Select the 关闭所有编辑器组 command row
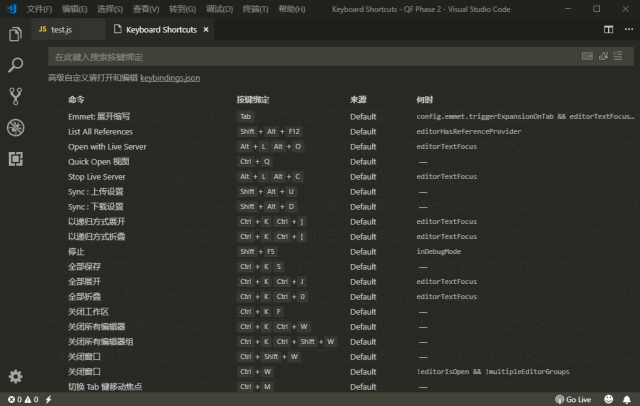Image resolution: width=640 pixels, height=406 pixels. pyautogui.click(x=342, y=342)
